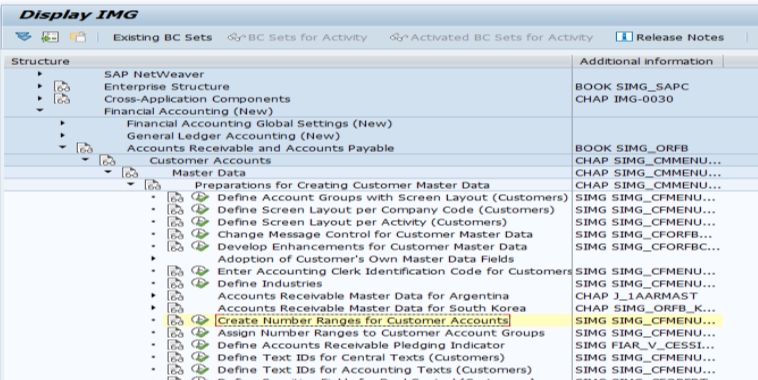Click the Release Notes info icon

pyautogui.click(x=624, y=37)
